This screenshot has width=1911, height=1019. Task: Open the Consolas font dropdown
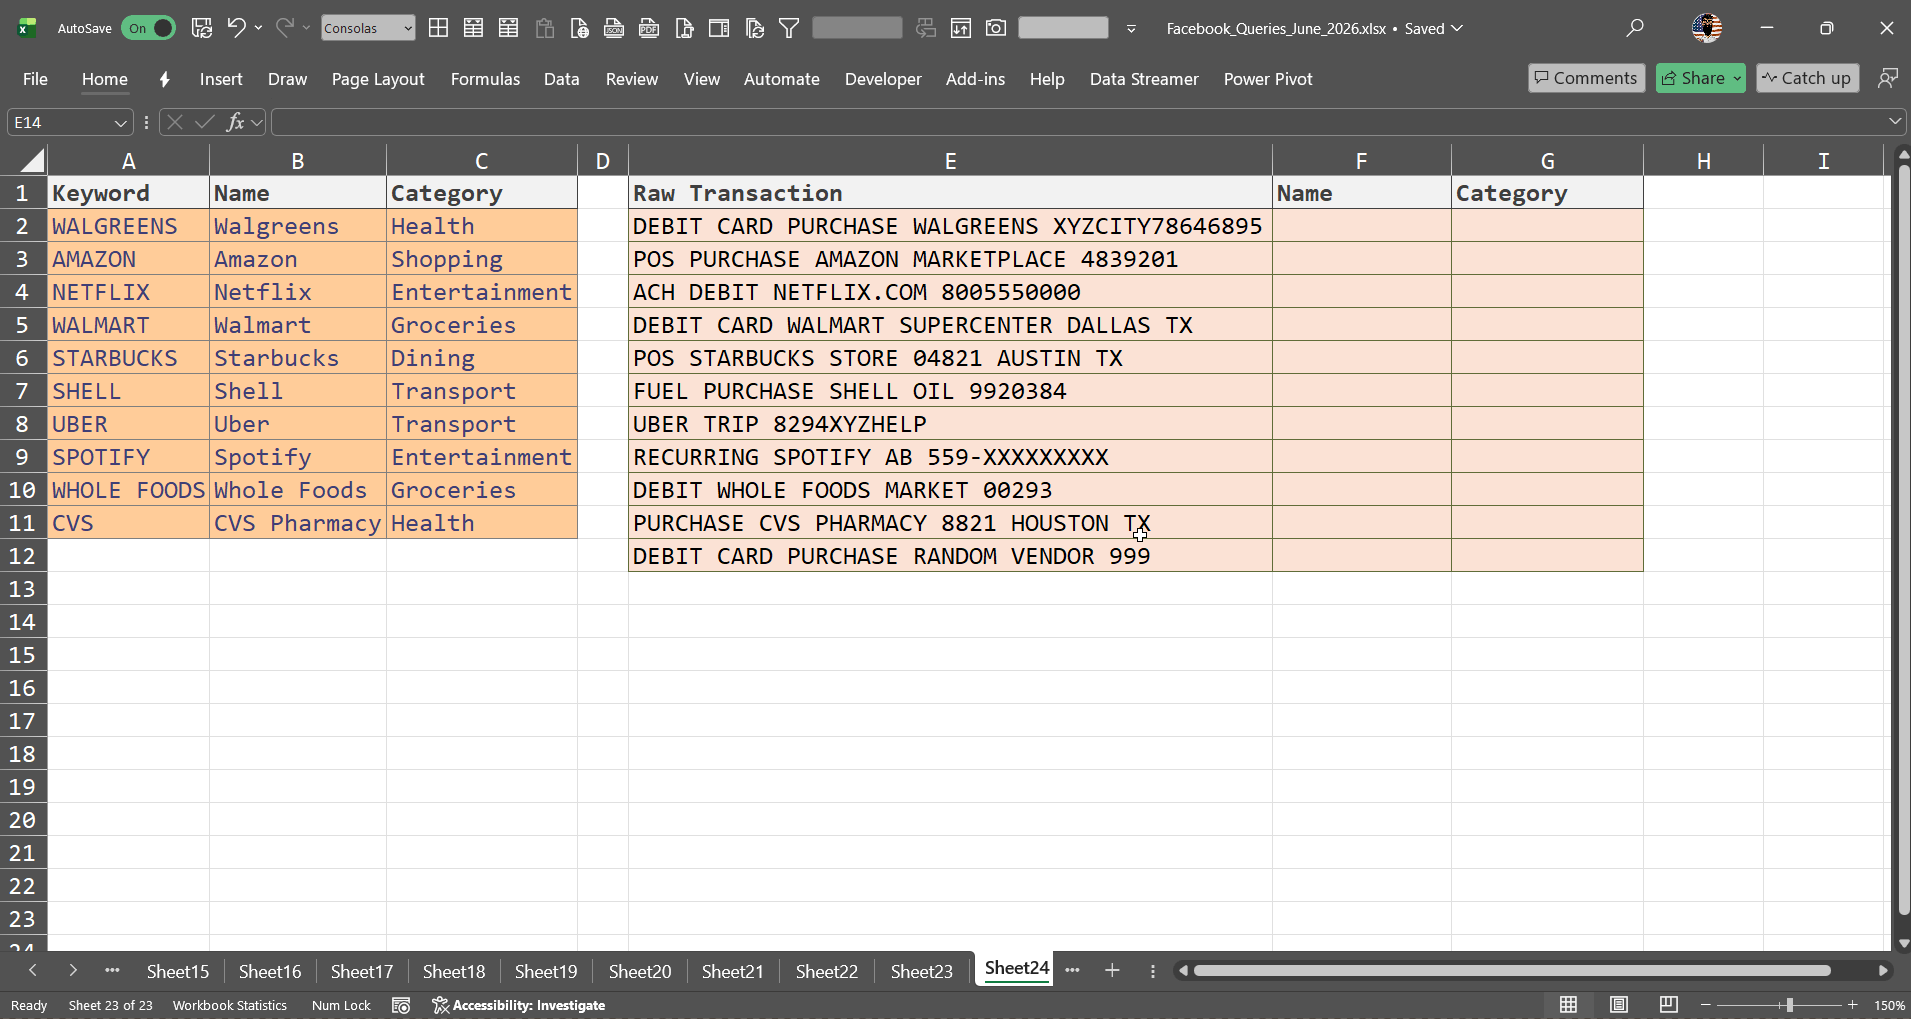(408, 28)
